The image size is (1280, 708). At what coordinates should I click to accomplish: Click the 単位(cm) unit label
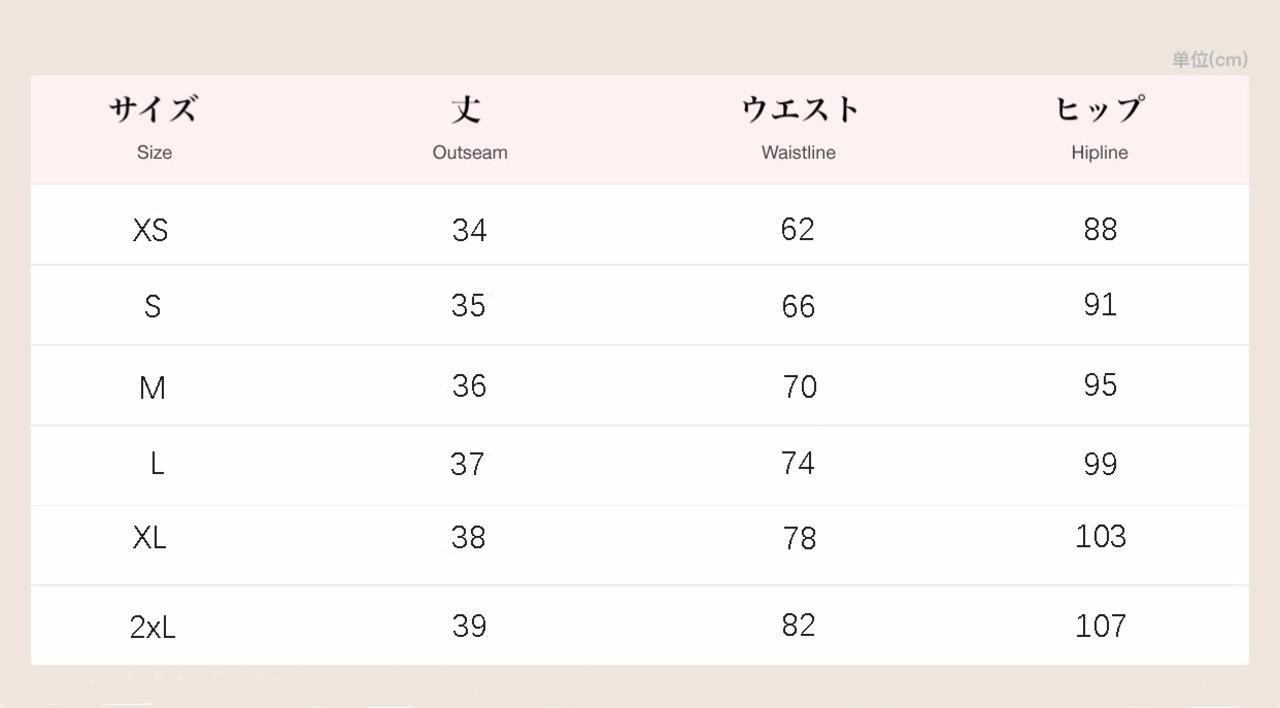coord(1209,60)
